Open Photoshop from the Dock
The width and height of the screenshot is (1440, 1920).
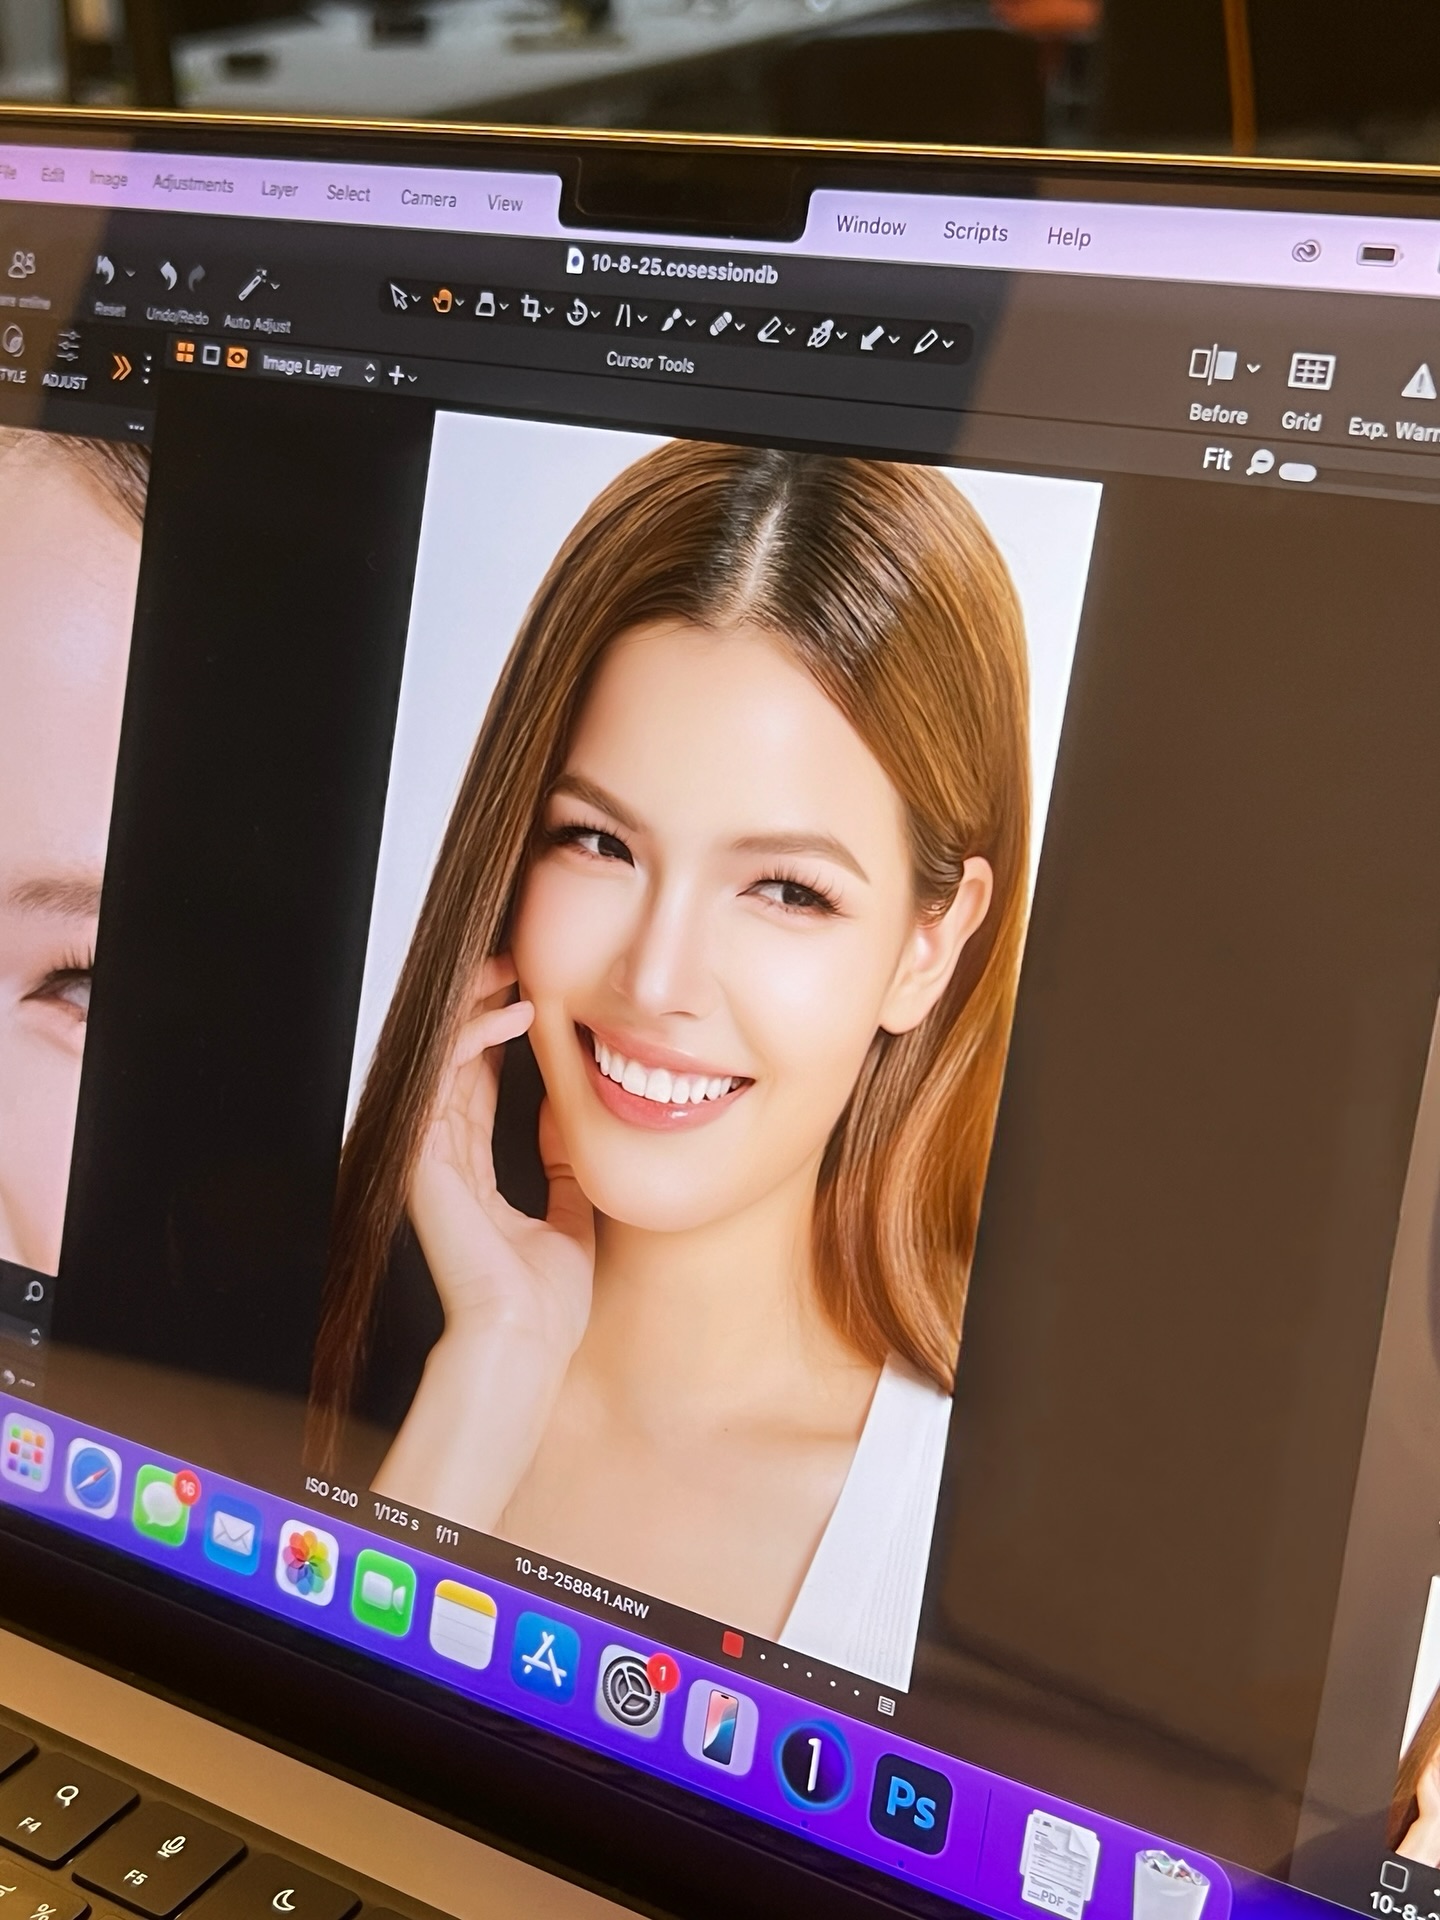click(x=910, y=1804)
